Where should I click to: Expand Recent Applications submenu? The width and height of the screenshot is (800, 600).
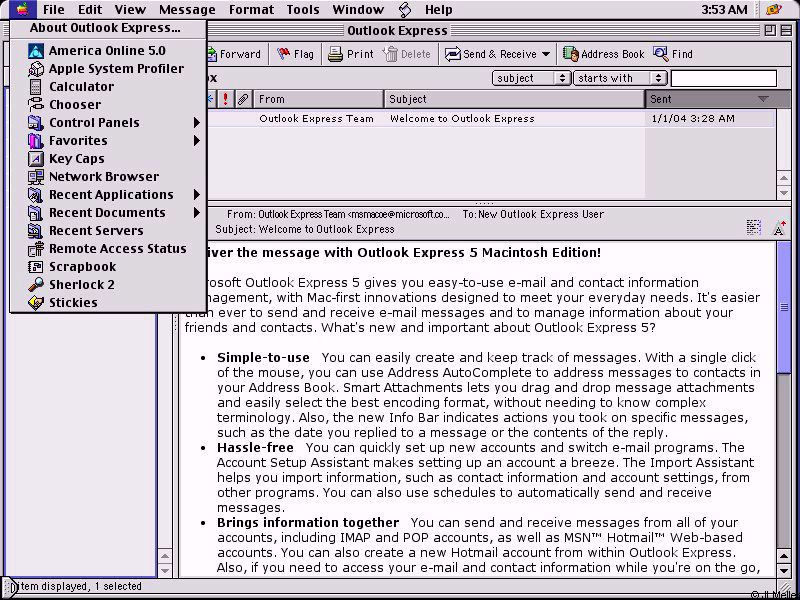[x=197, y=195]
